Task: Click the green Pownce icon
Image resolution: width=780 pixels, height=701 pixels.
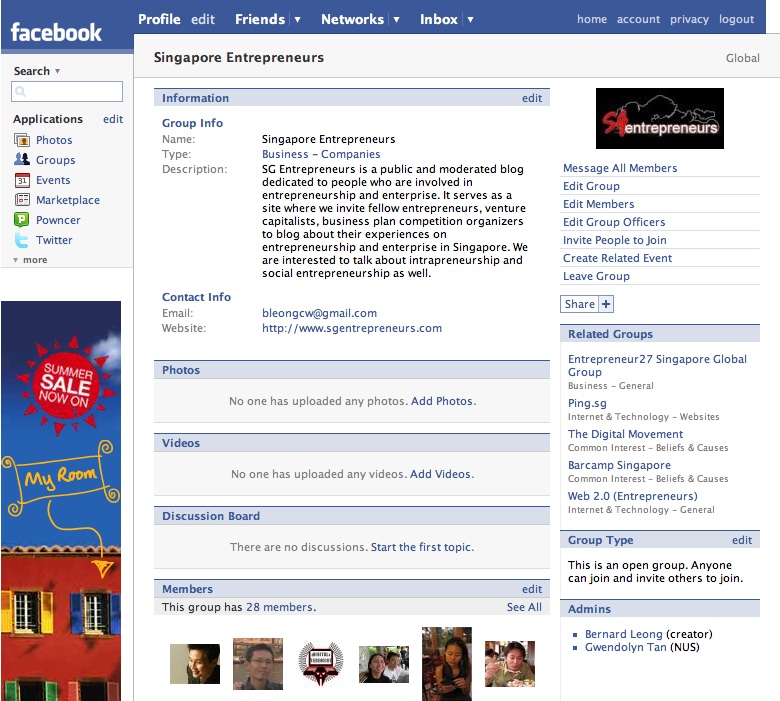Action: [x=22, y=220]
